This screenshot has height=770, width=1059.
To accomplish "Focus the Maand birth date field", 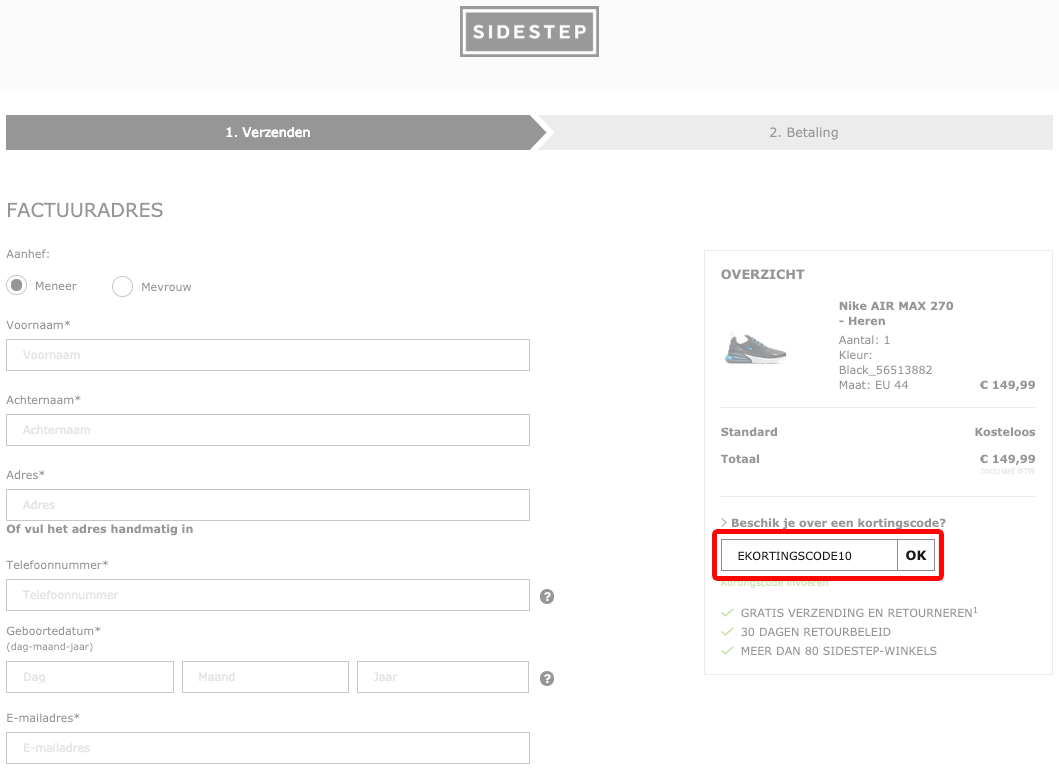I will [265, 677].
